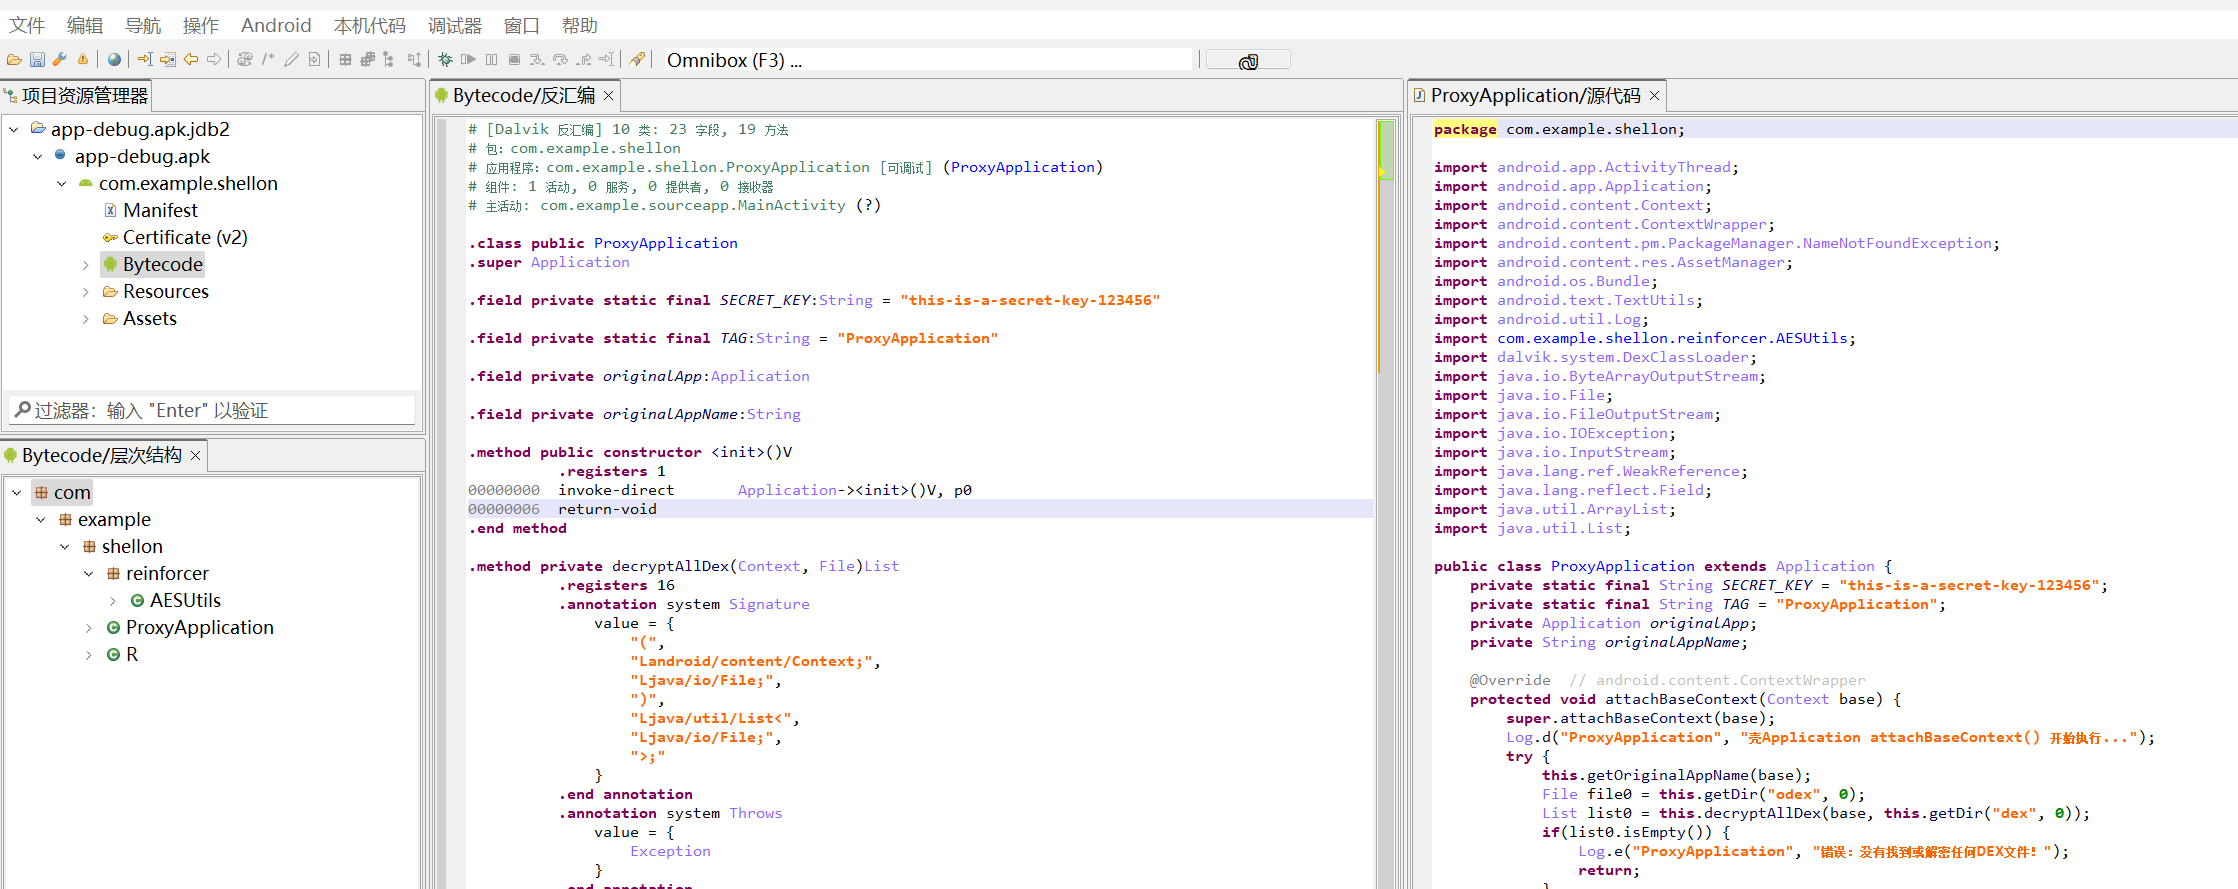Close the Bytecode/反汇编 tab
This screenshot has height=889, width=2238.
[608, 96]
